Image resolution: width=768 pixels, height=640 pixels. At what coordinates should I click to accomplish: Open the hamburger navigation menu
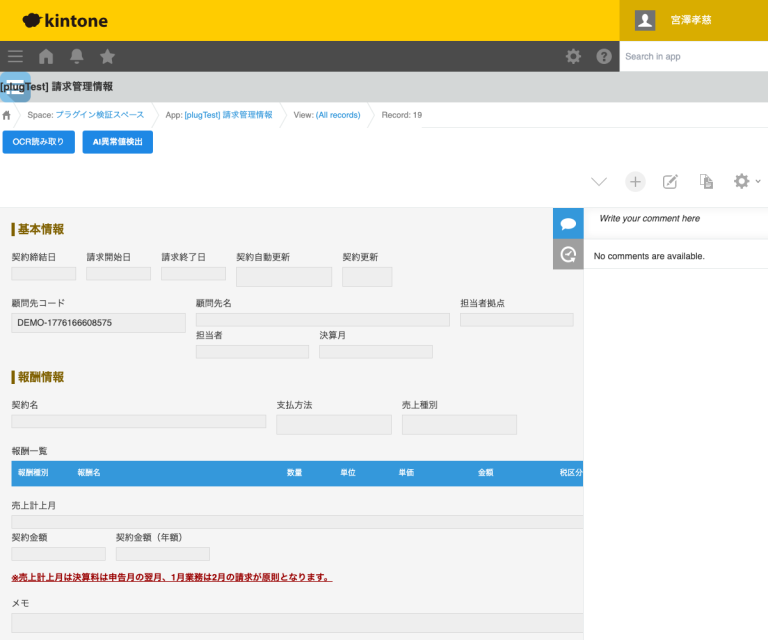click(15, 56)
